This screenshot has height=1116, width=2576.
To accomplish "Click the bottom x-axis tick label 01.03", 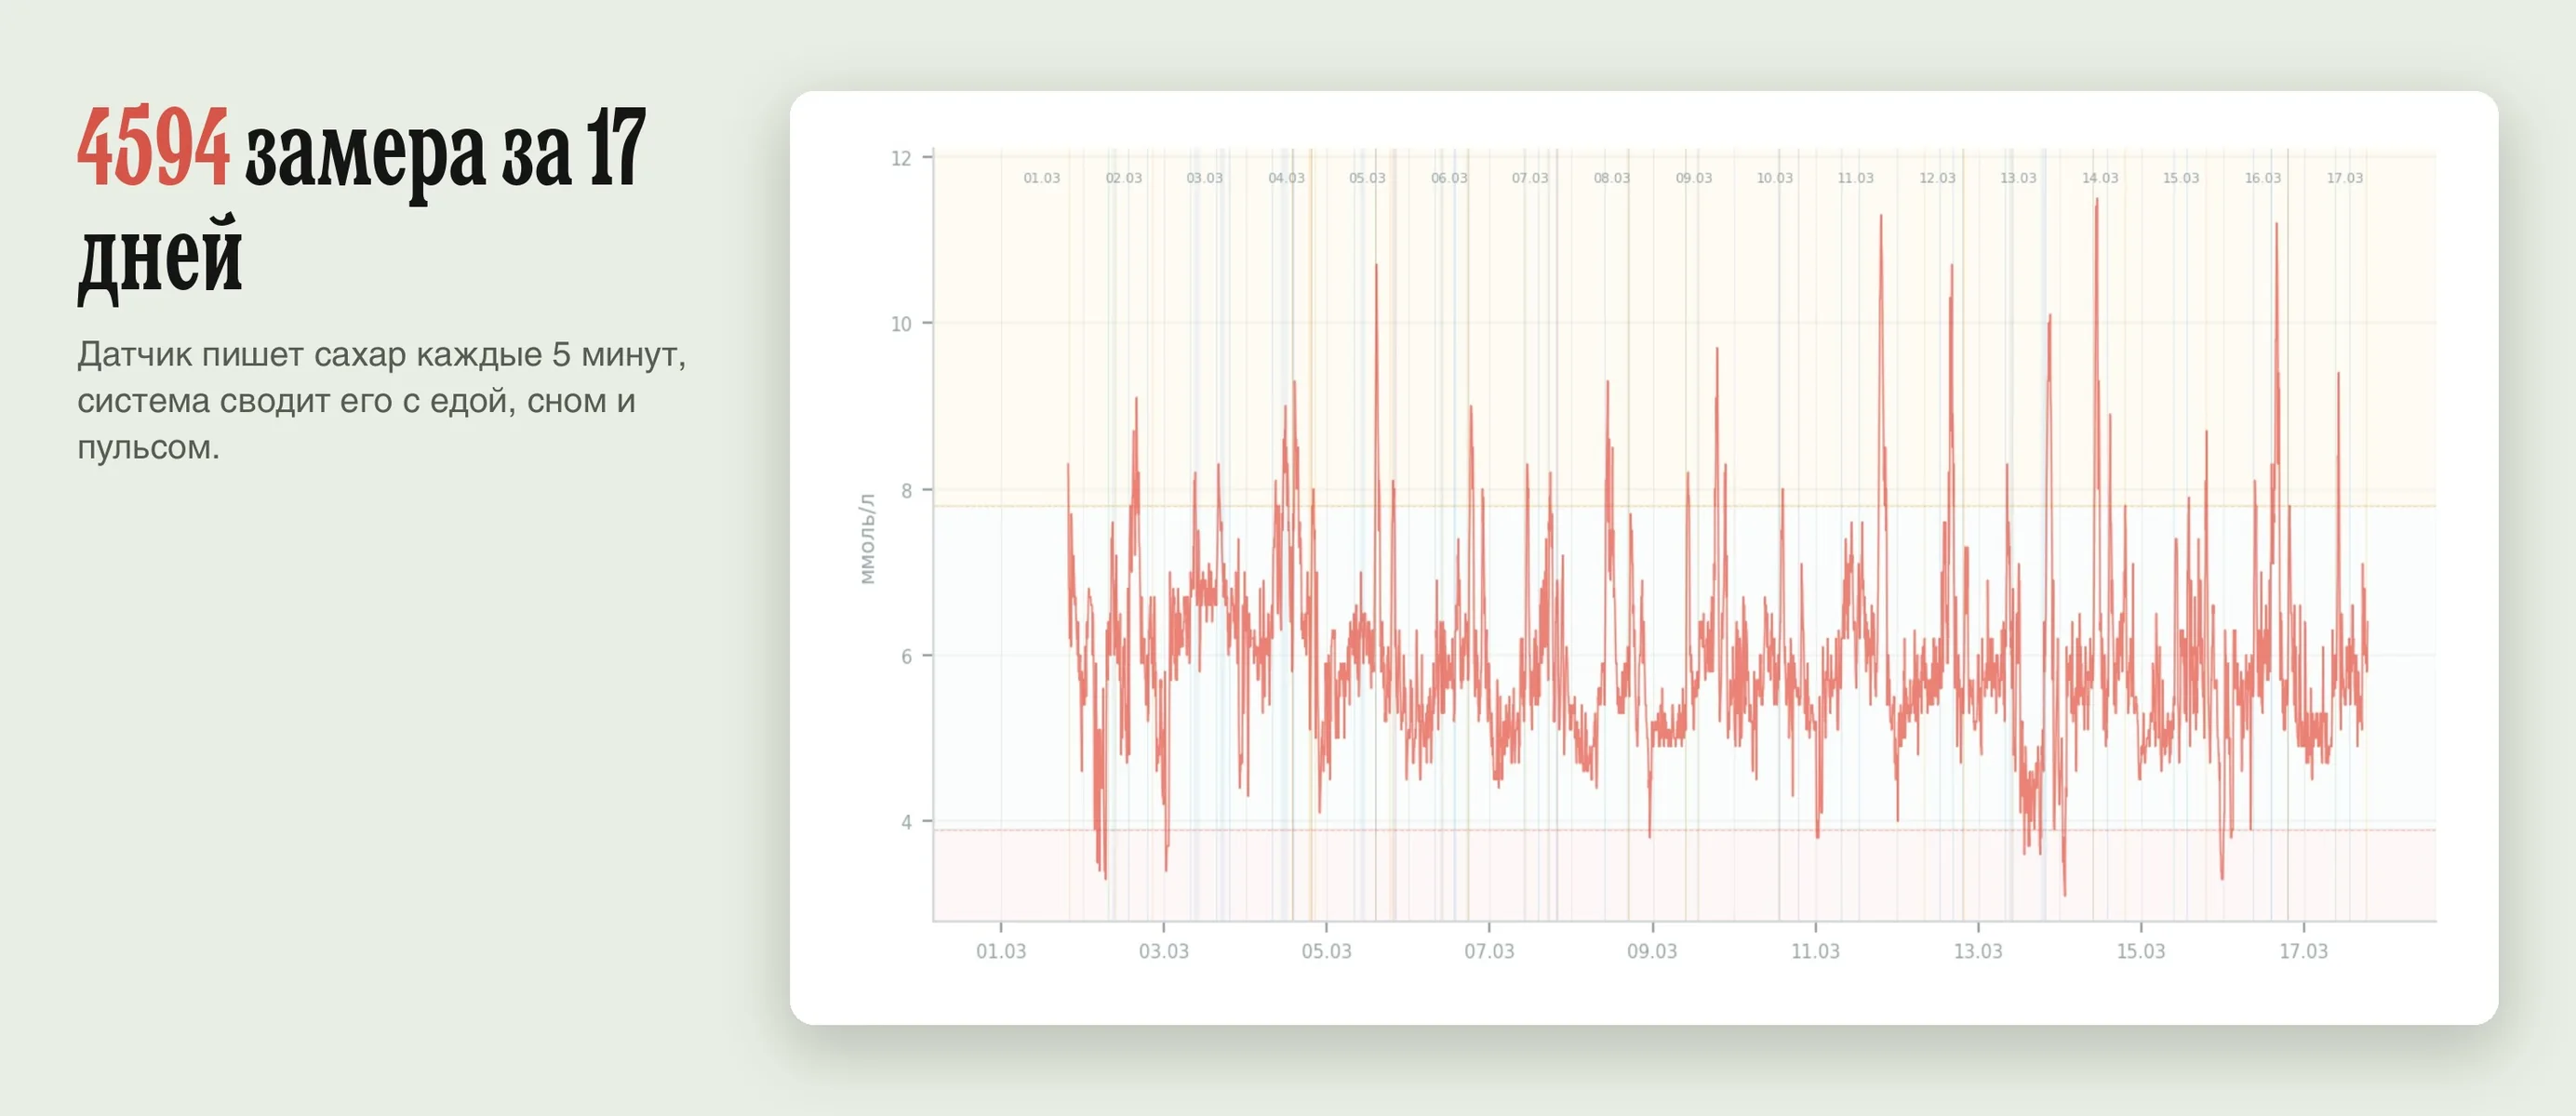I will (x=1001, y=951).
